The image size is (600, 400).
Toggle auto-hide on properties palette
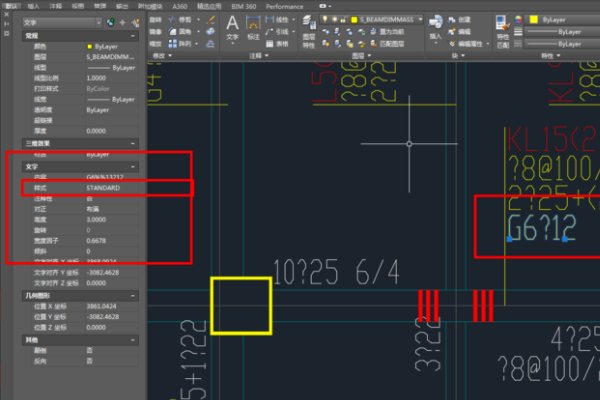(x=7, y=24)
